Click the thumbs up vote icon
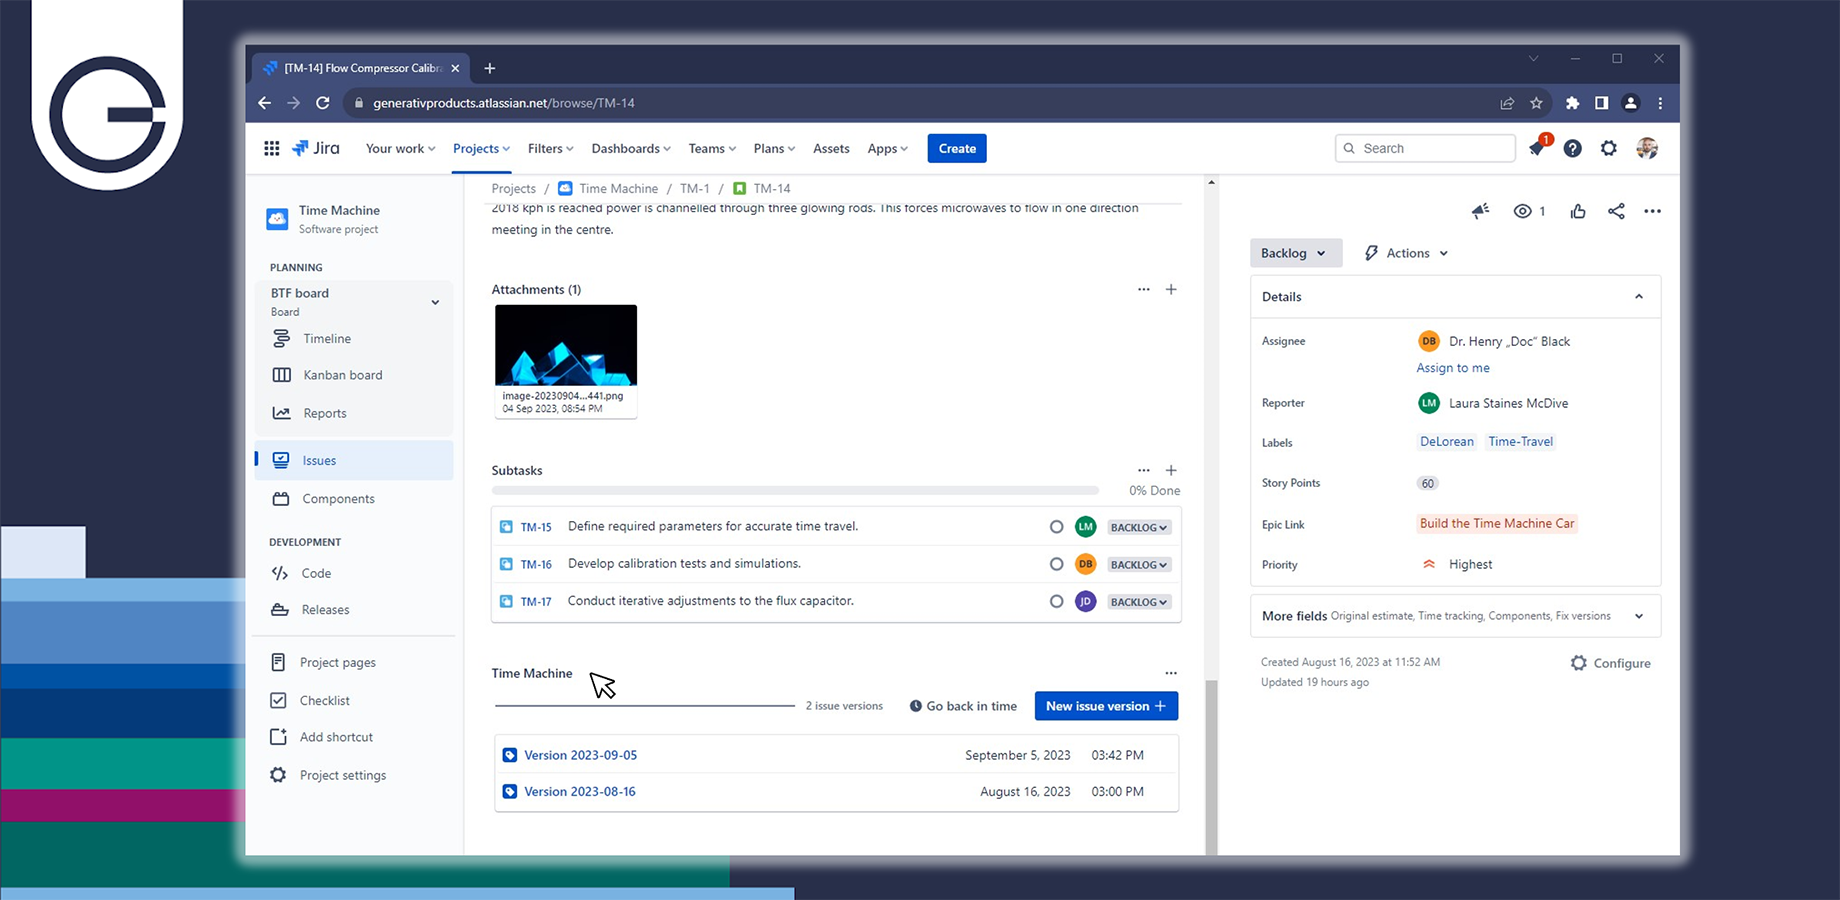Screen dimensions: 1840x900 [x=1578, y=211]
